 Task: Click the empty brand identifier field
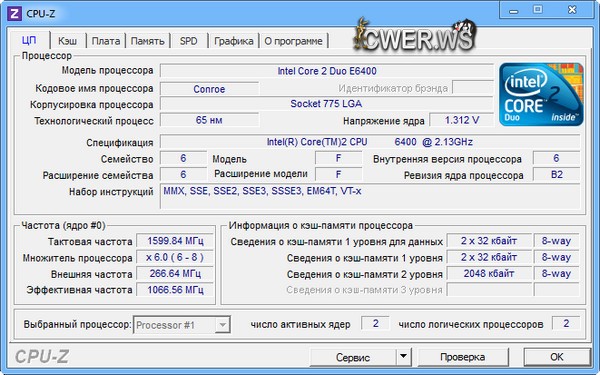[473, 88]
